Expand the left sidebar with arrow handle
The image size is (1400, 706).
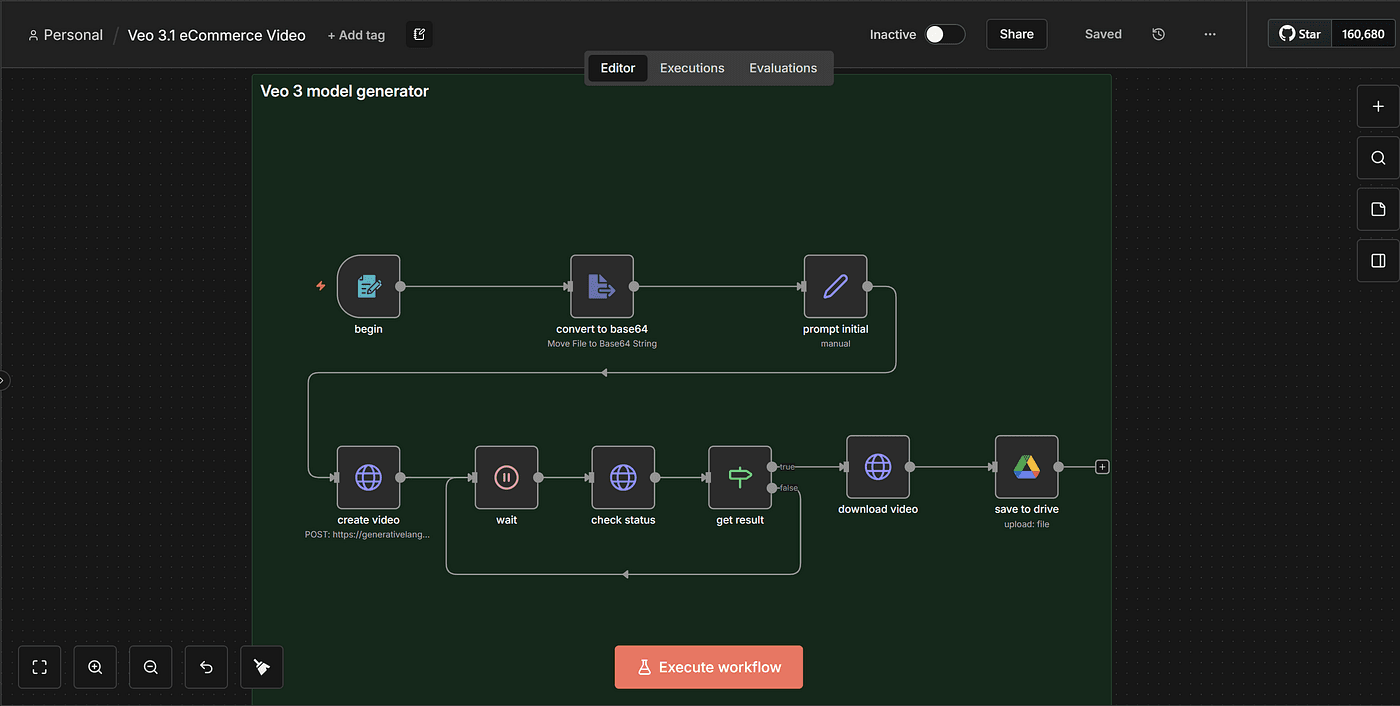coord(3,380)
